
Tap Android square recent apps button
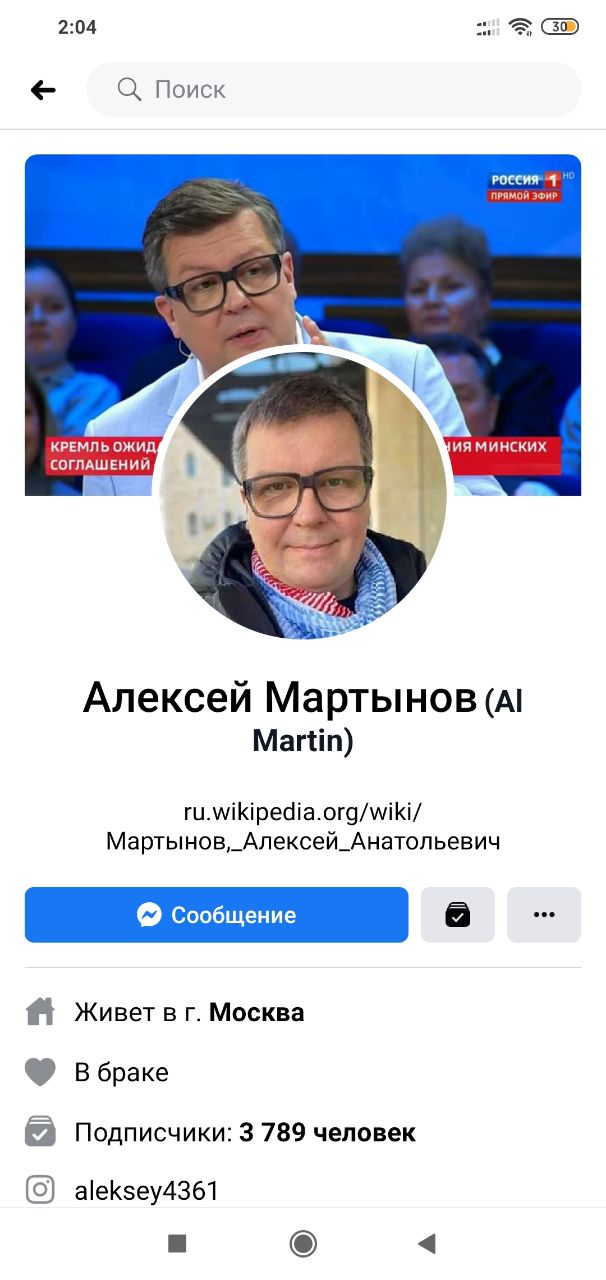(x=177, y=1243)
